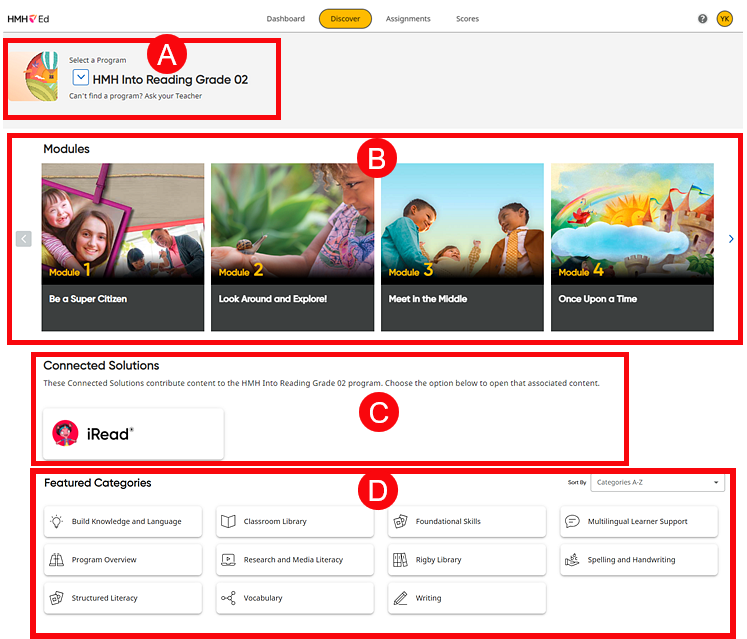Open Module 3 Meet in the Middle
Screen dimensions: 747x639
point(462,247)
